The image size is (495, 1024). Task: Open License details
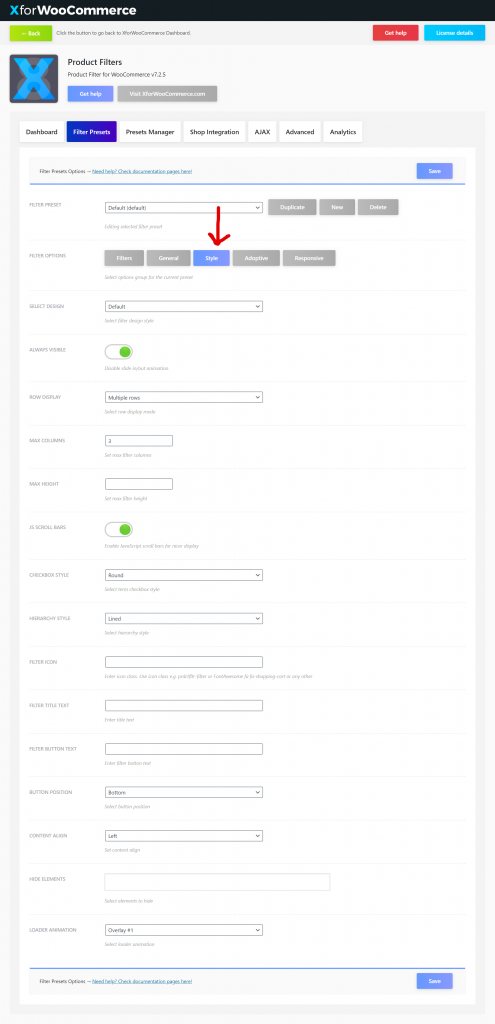pyautogui.click(x=455, y=33)
